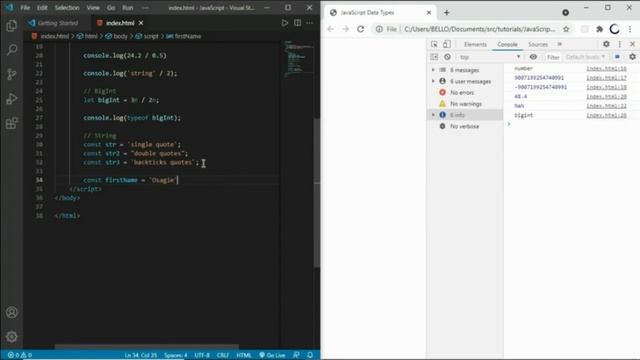Close the DevTools panel
Screen dimensions: 640x360
pos(632,44)
